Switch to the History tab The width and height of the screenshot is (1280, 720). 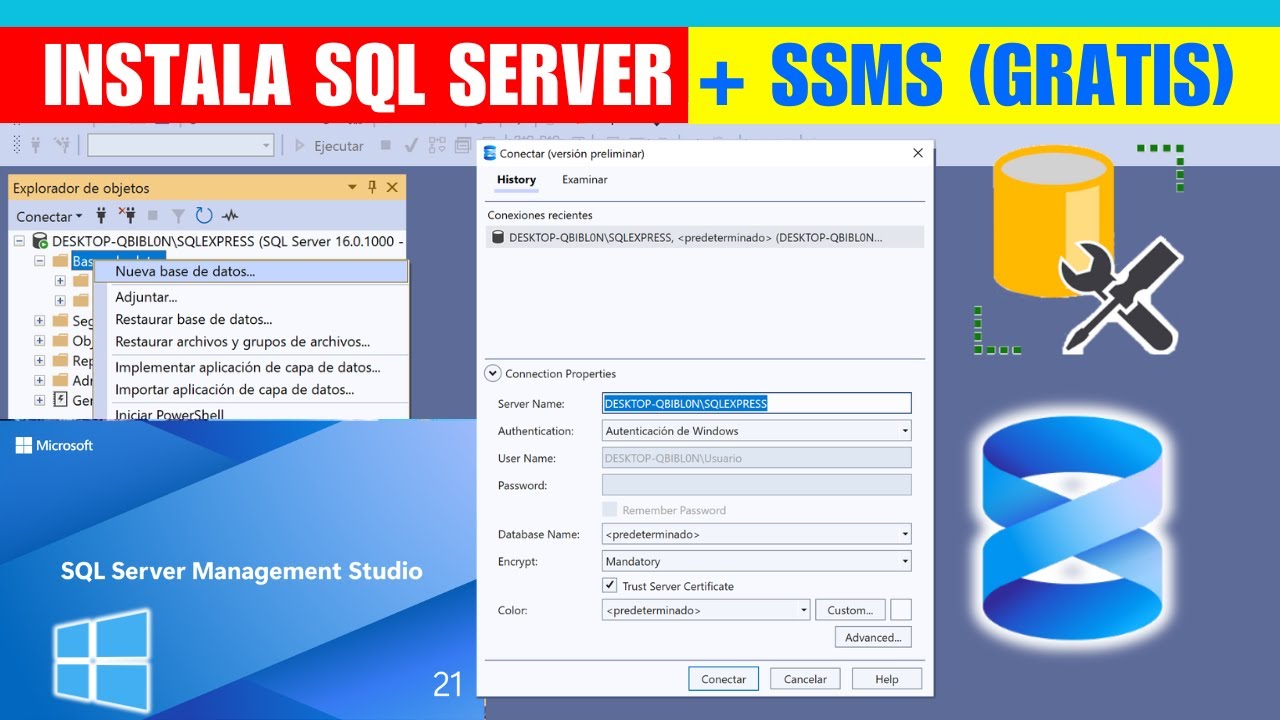[x=516, y=180]
